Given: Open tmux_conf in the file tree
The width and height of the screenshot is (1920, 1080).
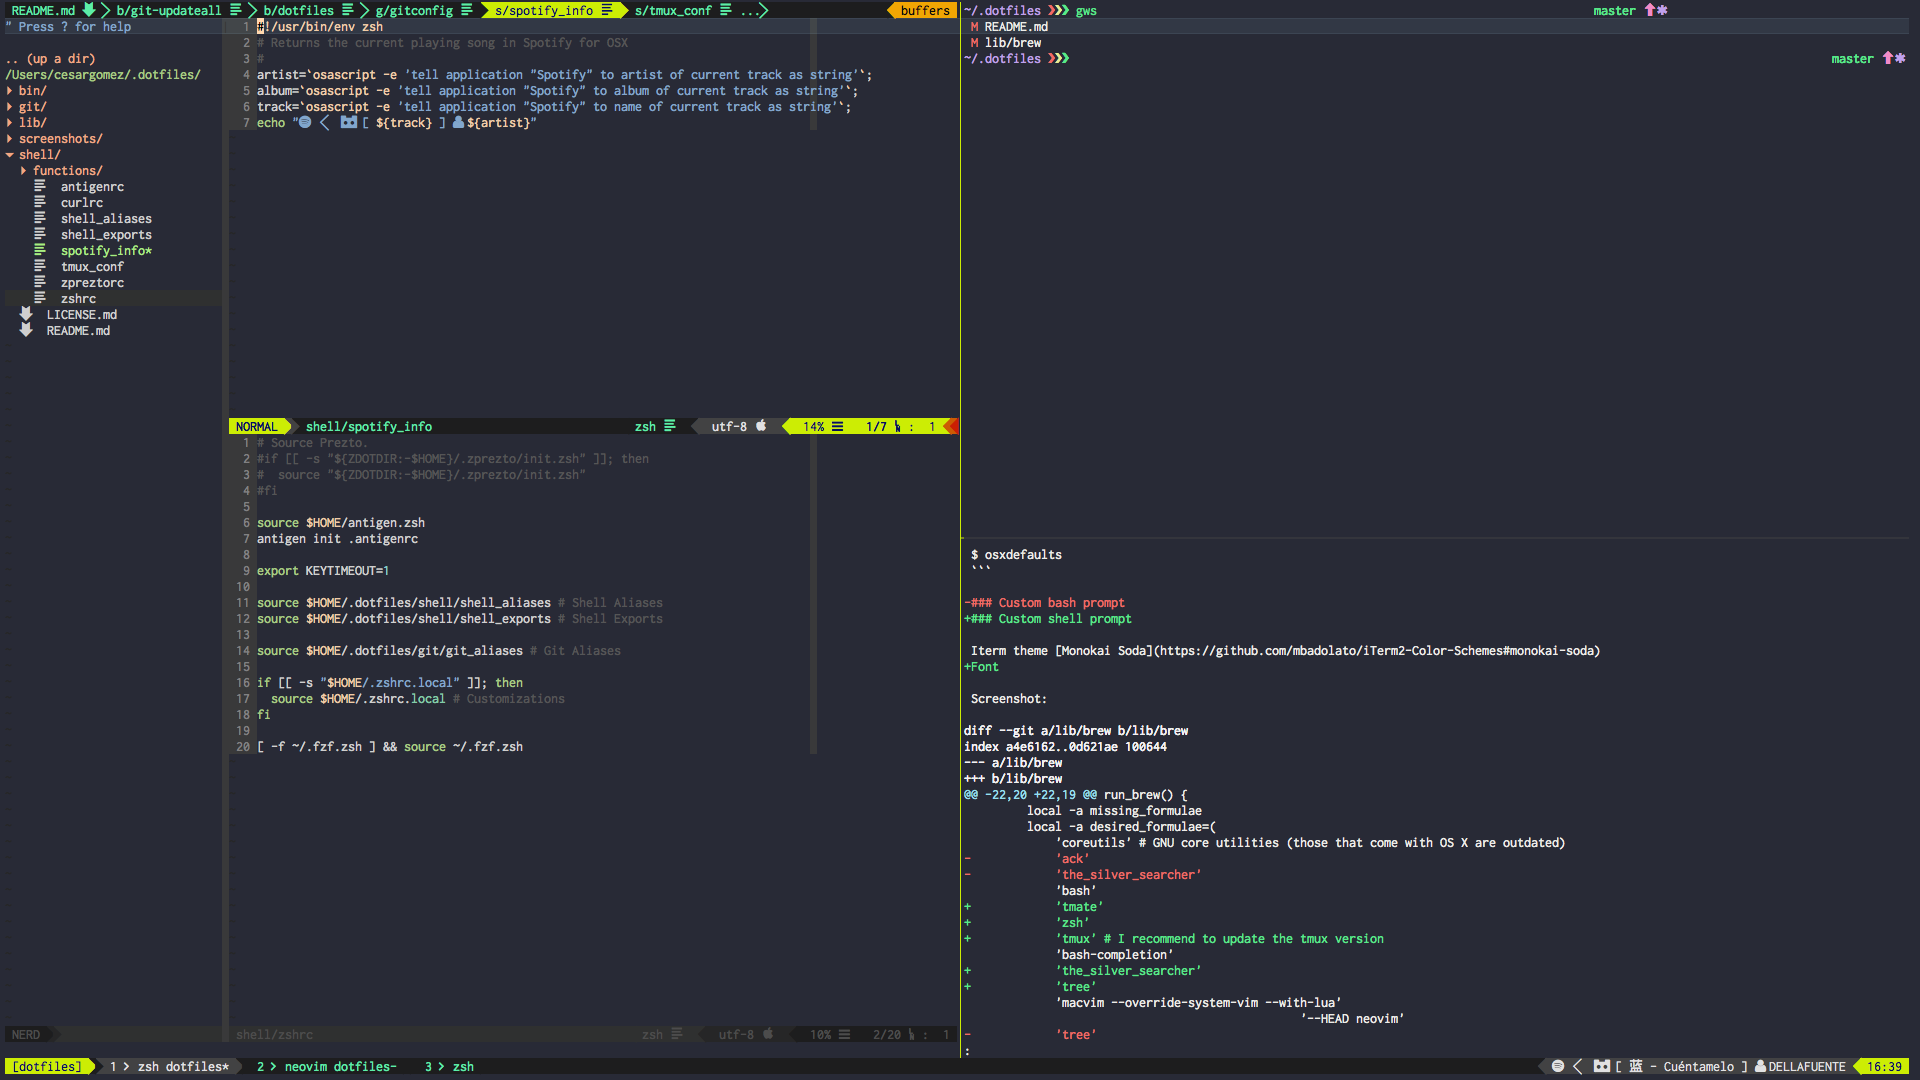Looking at the screenshot, I should point(92,266).
